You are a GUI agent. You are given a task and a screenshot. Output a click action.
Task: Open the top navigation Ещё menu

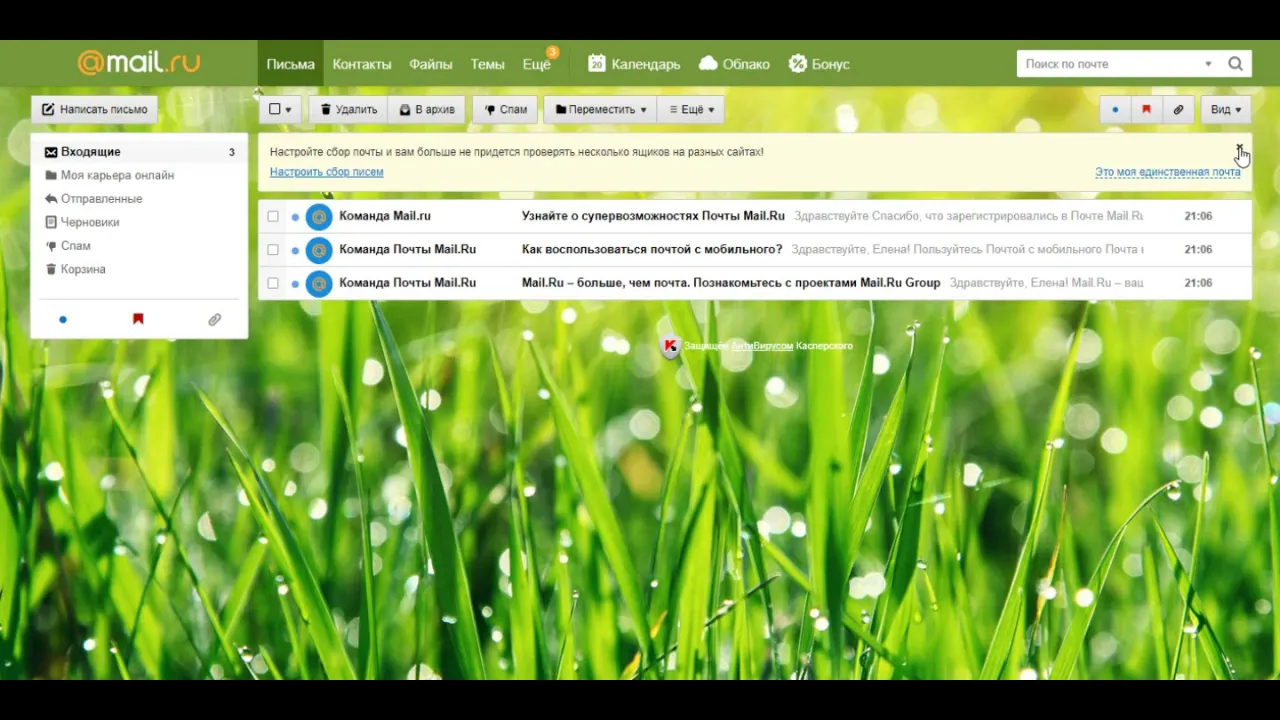(x=537, y=64)
